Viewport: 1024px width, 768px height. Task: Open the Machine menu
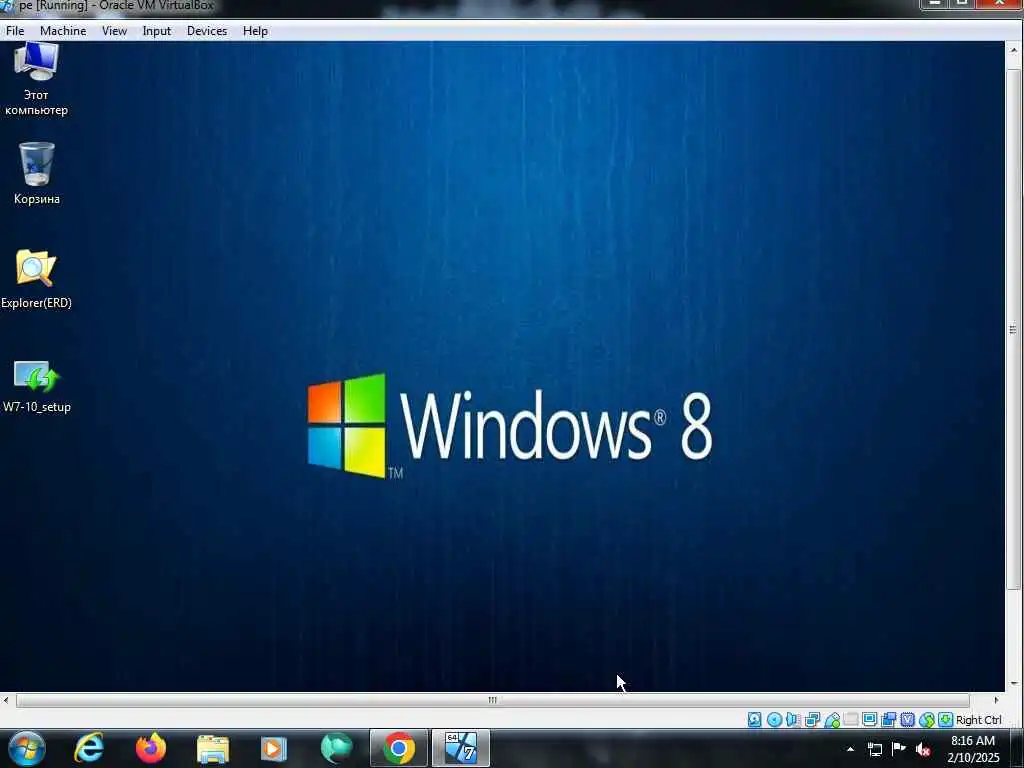tap(63, 31)
